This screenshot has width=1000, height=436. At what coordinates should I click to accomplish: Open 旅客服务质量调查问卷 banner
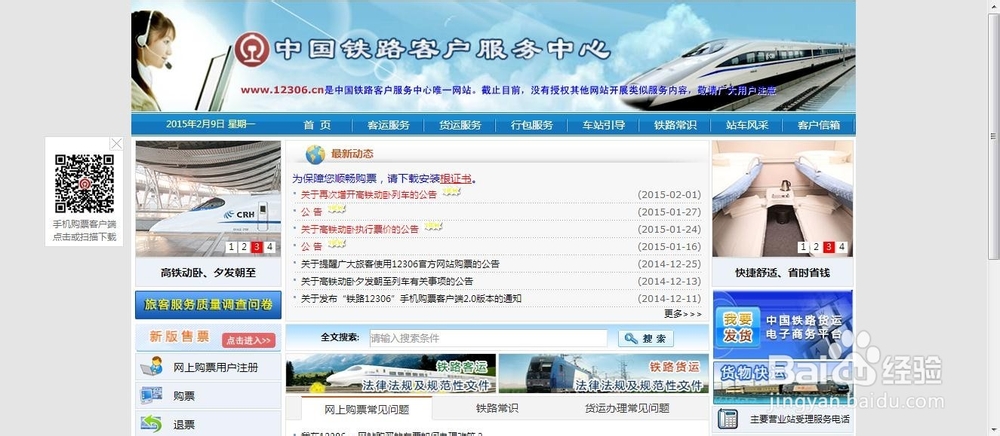point(208,305)
